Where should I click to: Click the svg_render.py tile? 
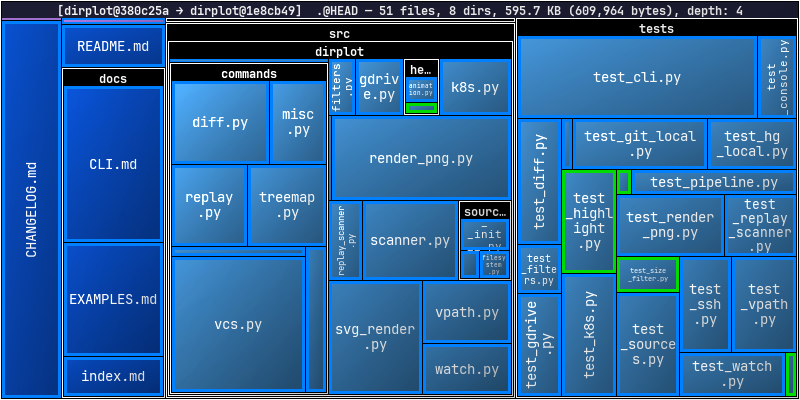click(x=376, y=337)
